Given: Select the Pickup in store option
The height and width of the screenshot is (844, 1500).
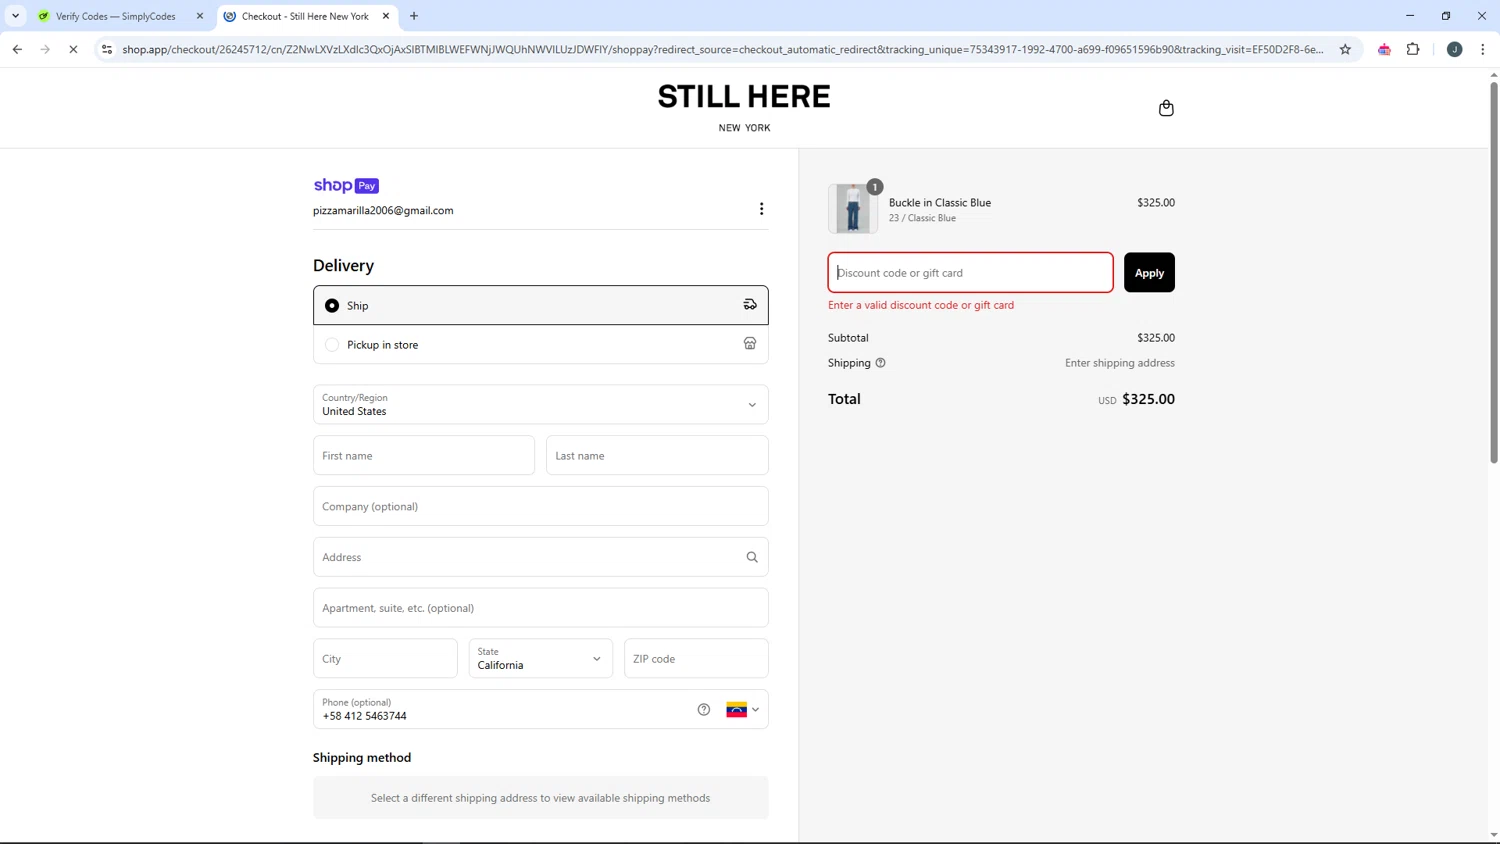Looking at the screenshot, I should coord(541,344).
